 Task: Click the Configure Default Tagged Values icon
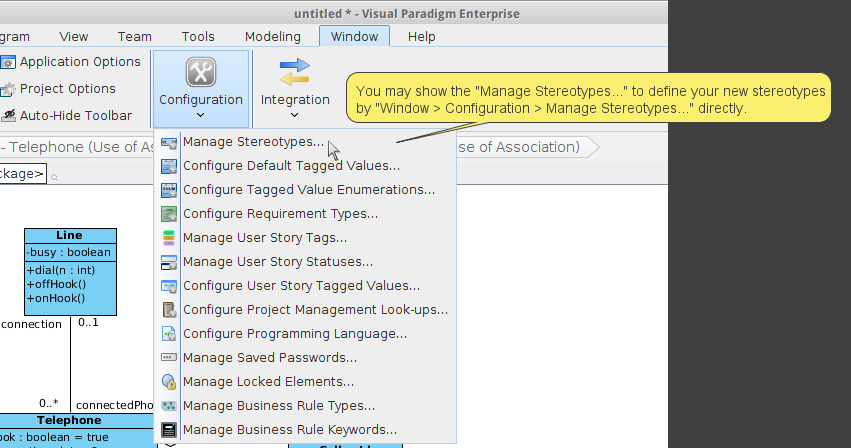(x=169, y=166)
